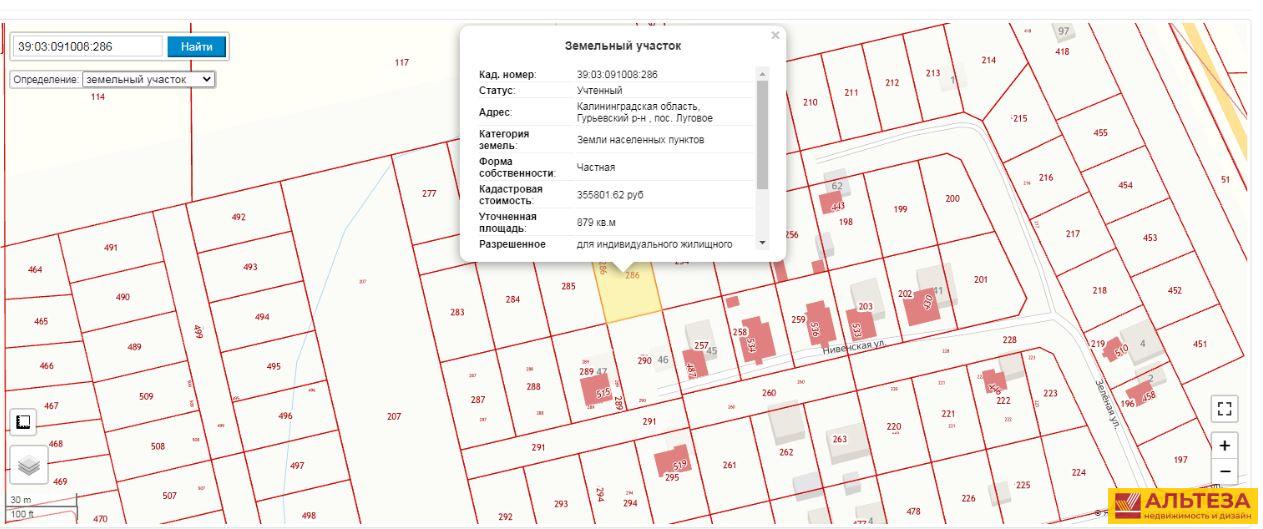1263x529 pixels.
Task: Toggle fullscreen map view
Action: [x=1225, y=408]
